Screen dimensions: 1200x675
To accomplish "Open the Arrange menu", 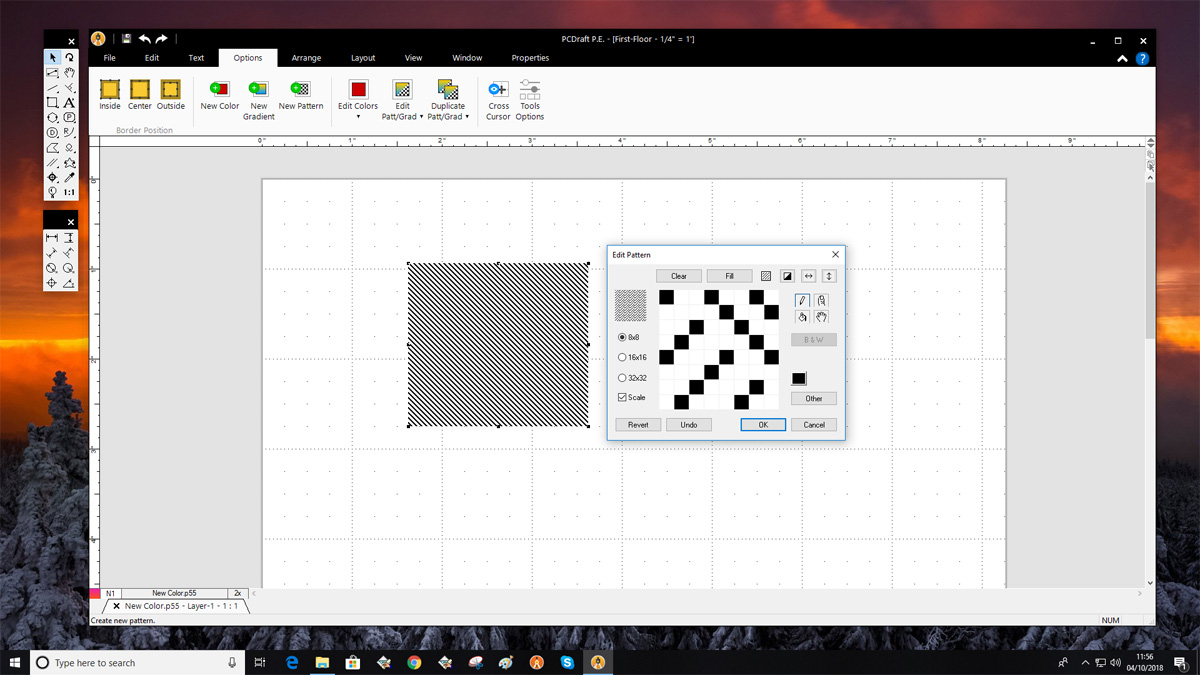I will coord(306,57).
